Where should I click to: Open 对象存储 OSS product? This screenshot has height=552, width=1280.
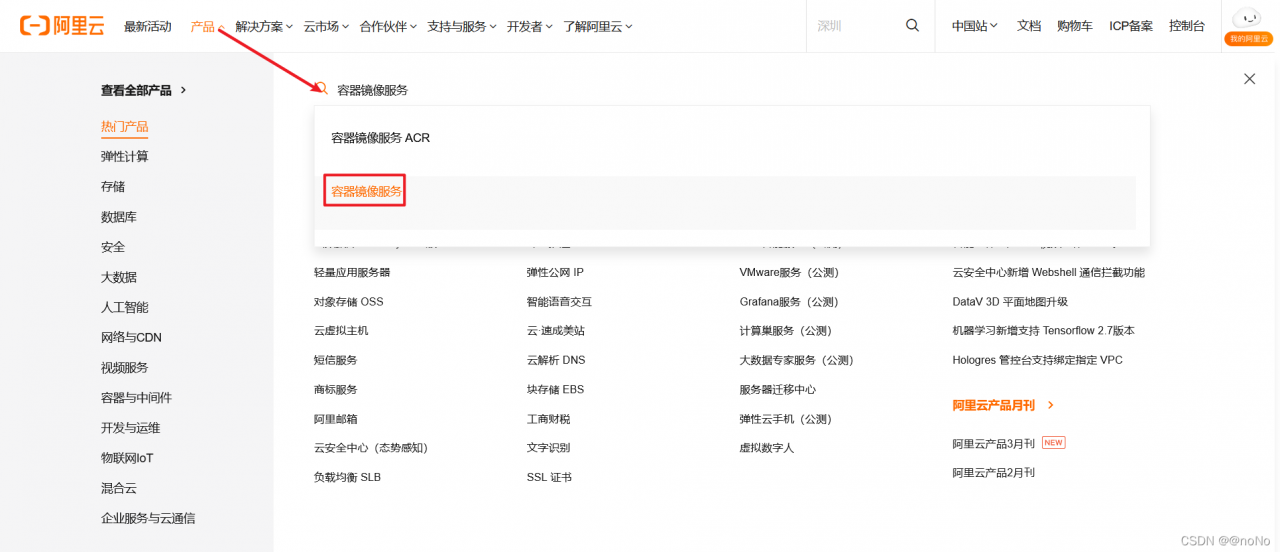349,301
